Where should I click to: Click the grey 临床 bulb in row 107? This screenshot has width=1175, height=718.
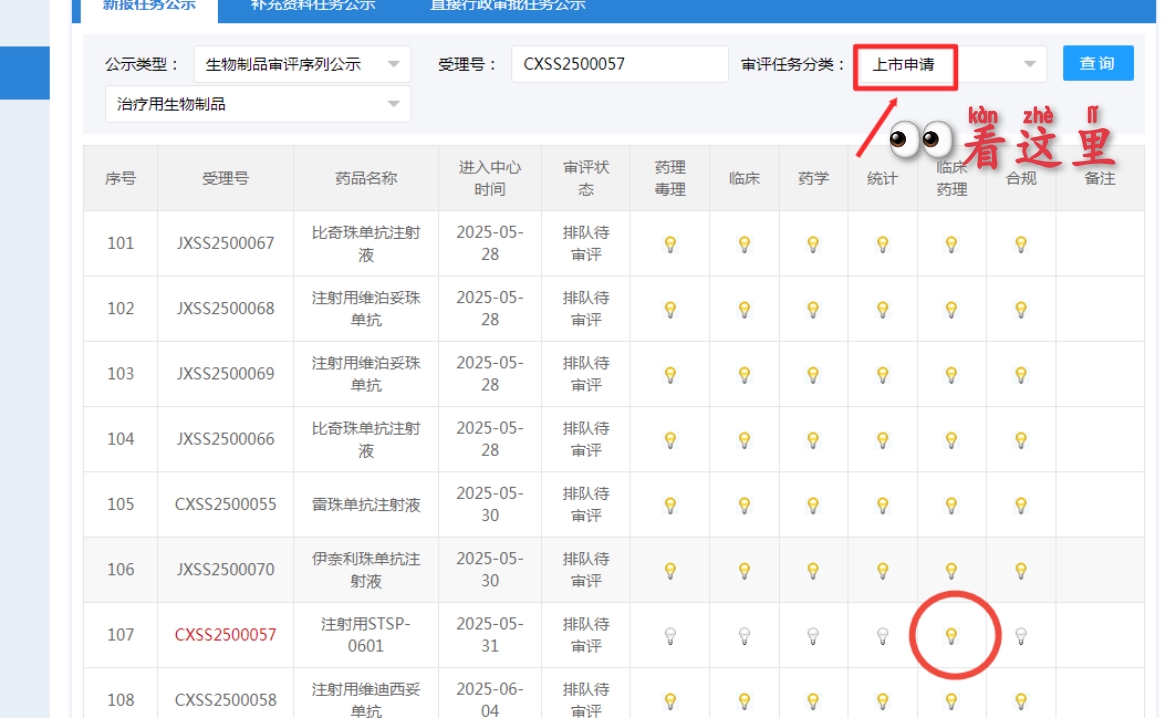point(744,636)
